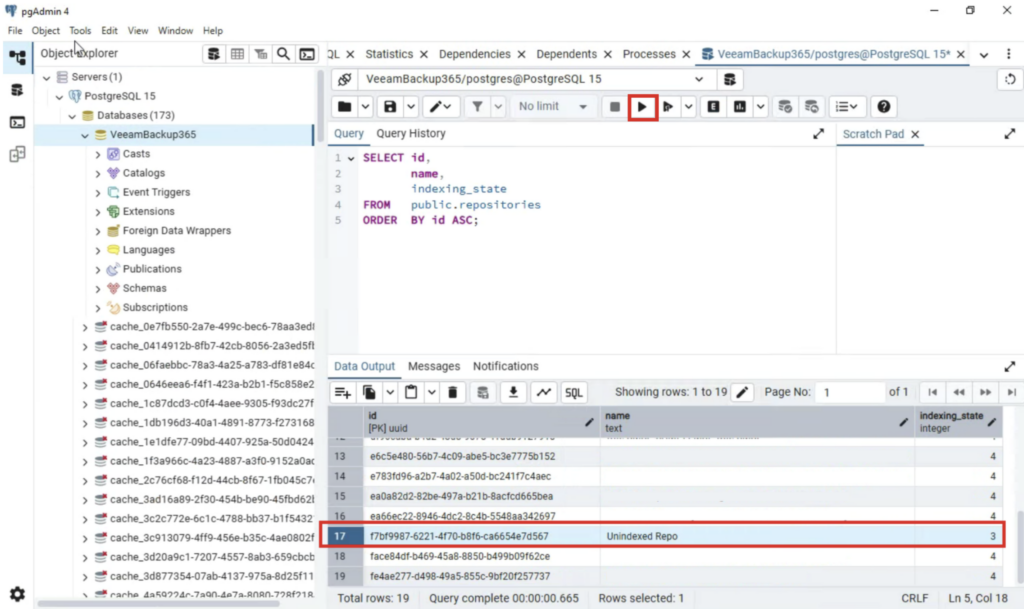
Task: Open the Object menu
Action: 45,31
